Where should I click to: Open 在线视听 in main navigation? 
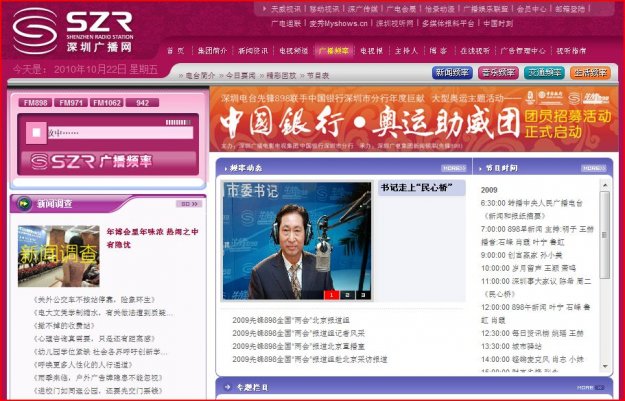point(475,51)
